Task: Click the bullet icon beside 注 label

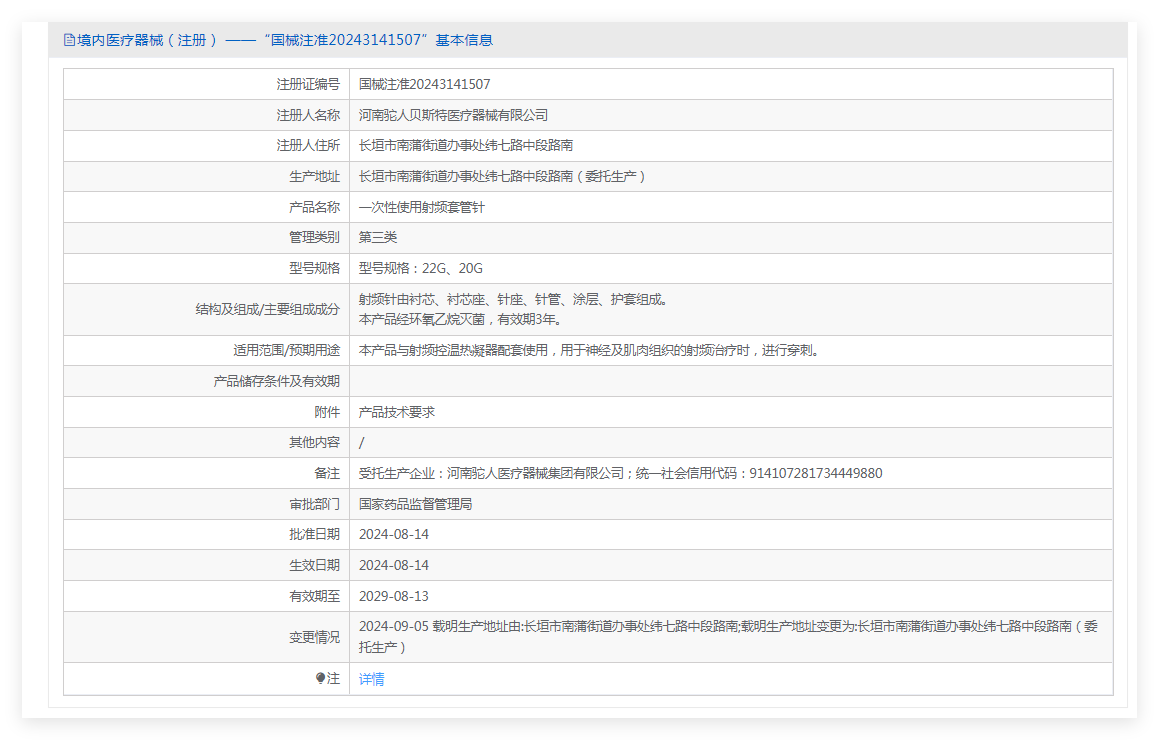Action: (x=320, y=678)
